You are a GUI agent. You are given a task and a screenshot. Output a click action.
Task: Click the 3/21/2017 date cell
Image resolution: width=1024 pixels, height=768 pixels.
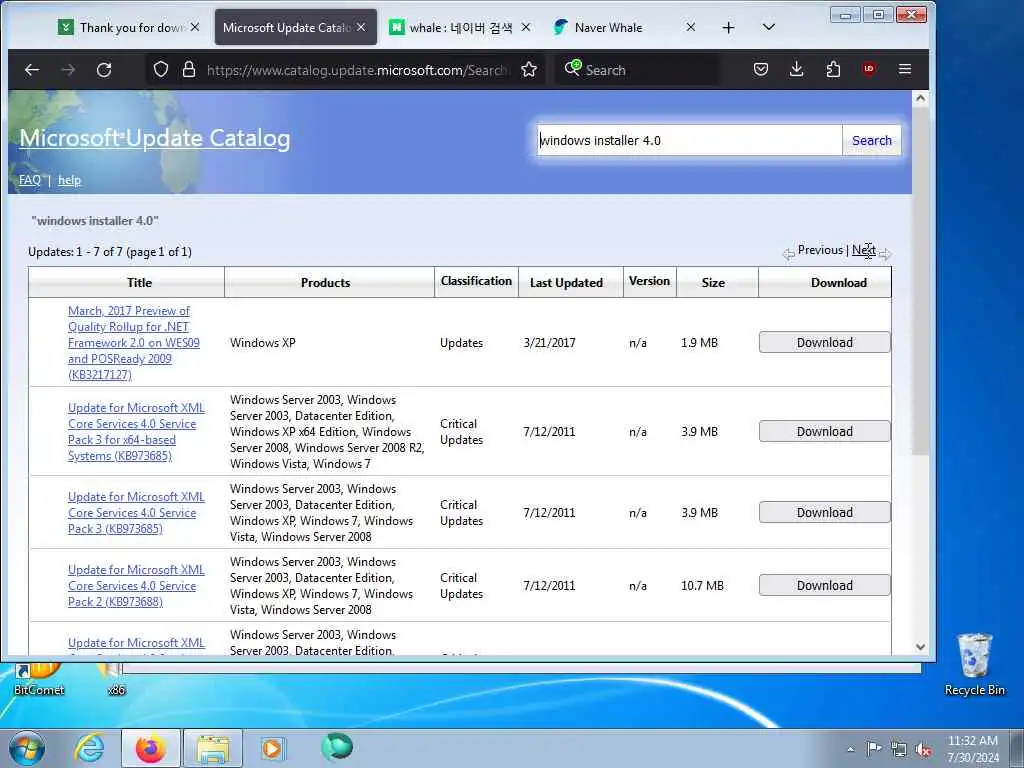point(549,343)
